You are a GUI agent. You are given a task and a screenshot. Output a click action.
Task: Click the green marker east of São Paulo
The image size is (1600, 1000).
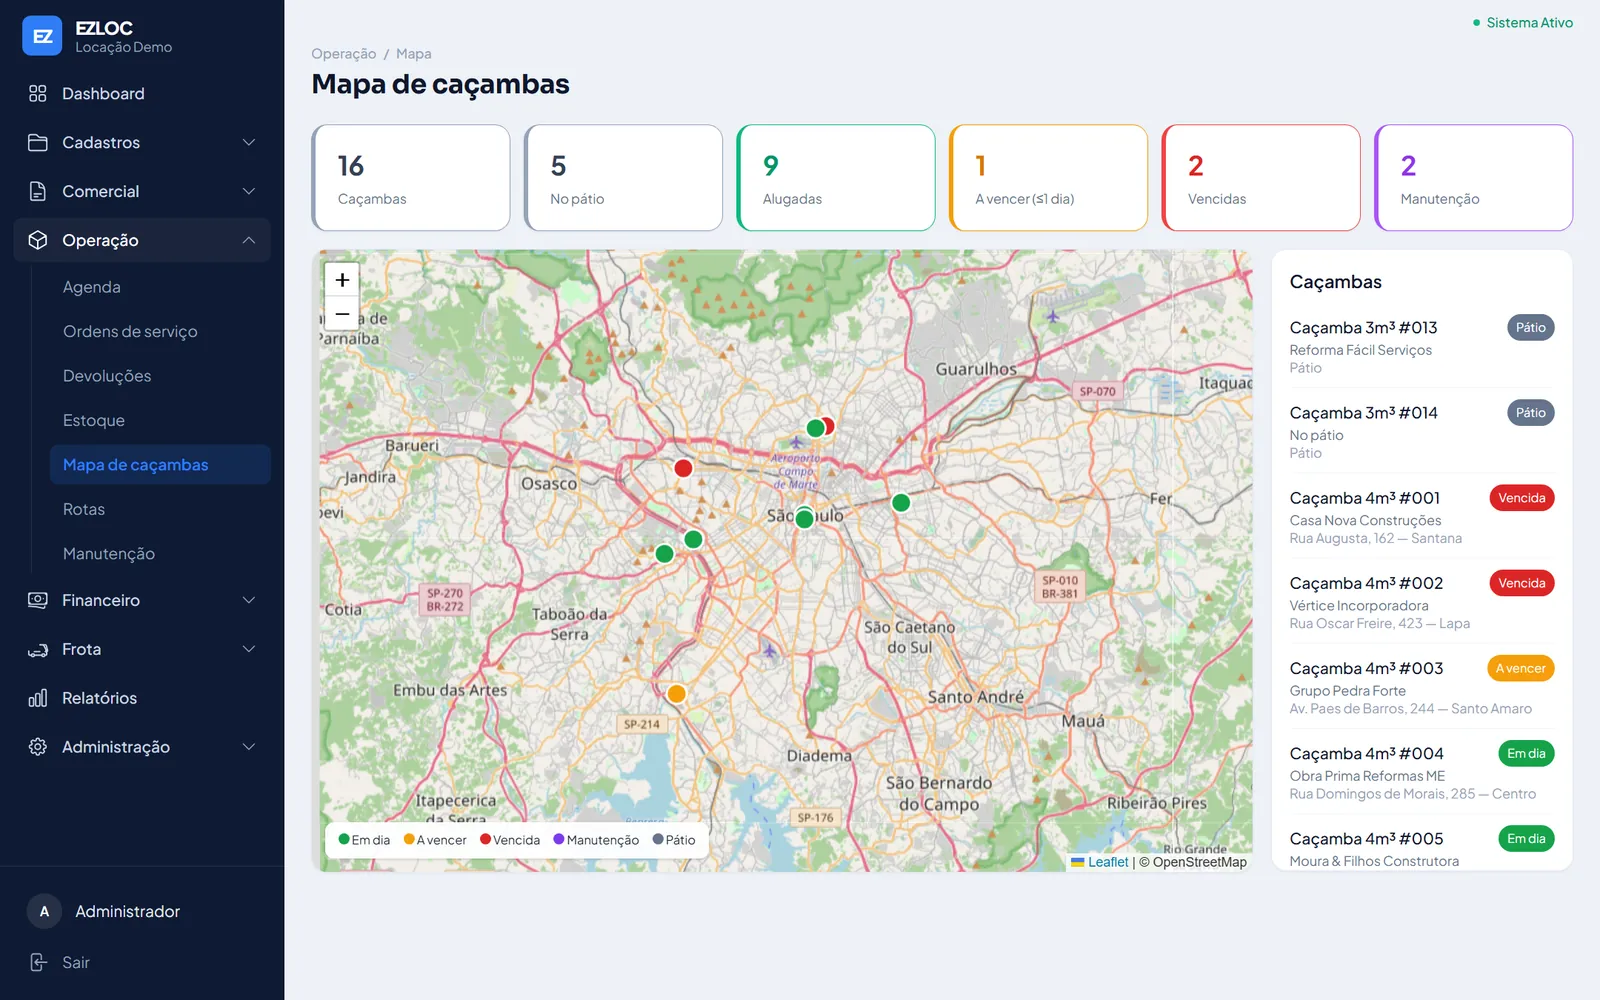901,503
